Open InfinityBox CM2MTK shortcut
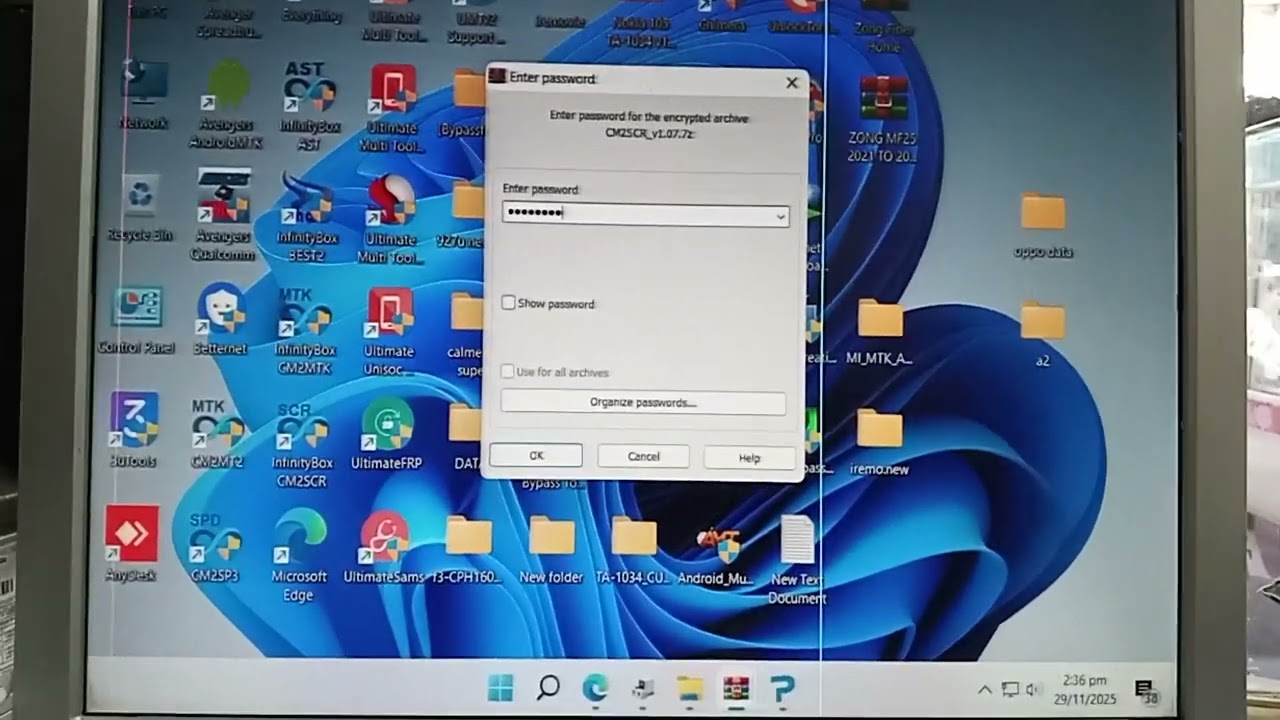 (306, 330)
